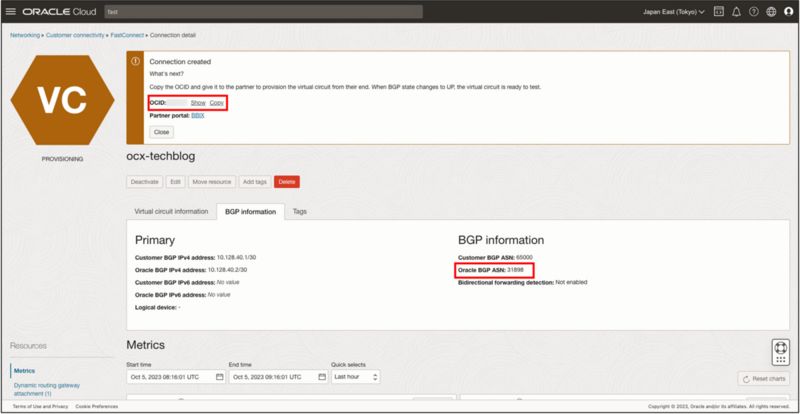This screenshot has width=800, height=414.
Task: Click the Oracle Cloud logo
Action: point(59,12)
